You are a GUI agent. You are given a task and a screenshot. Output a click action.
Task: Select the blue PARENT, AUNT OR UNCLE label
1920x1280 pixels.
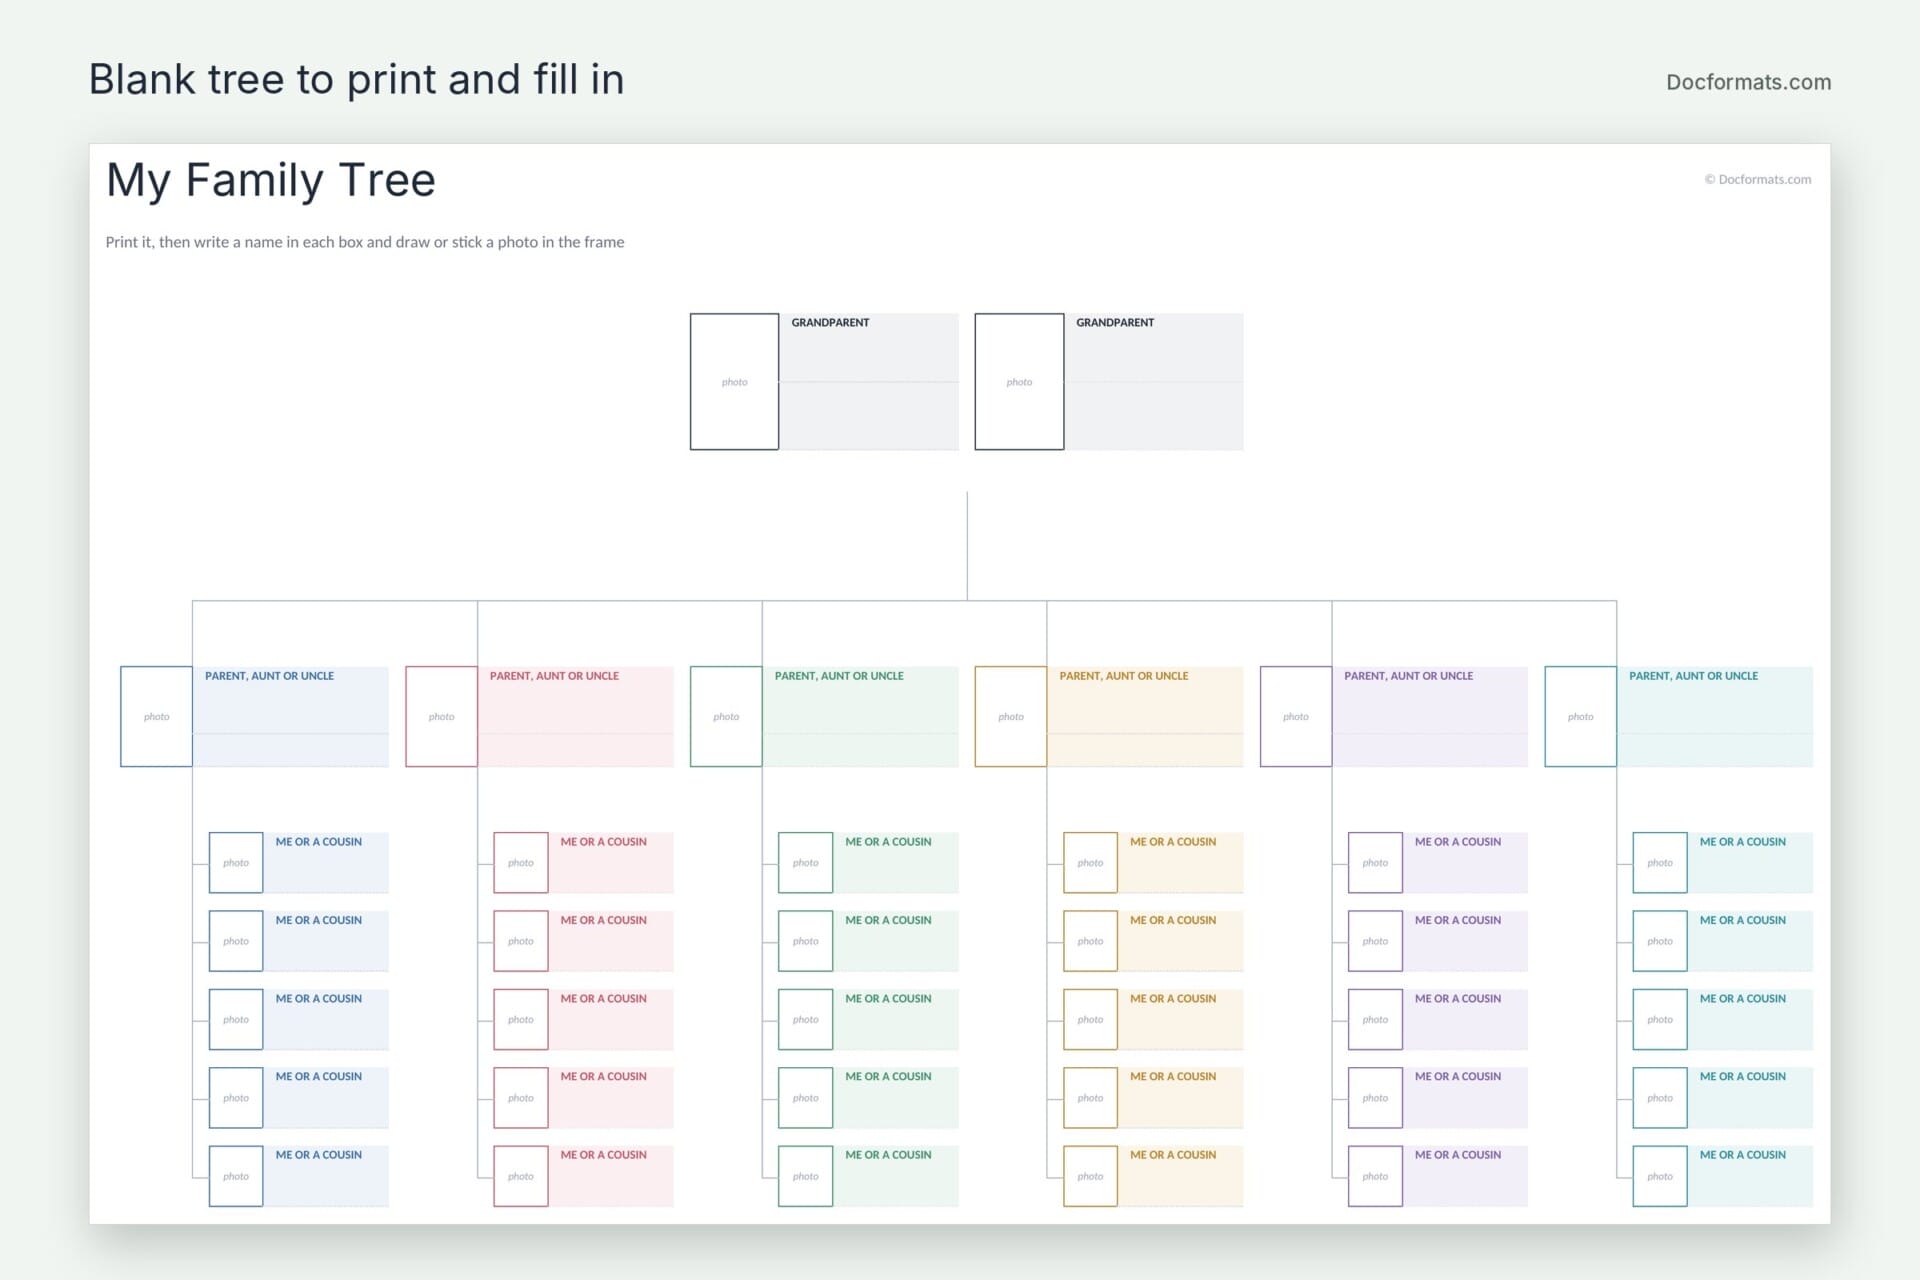(x=269, y=676)
